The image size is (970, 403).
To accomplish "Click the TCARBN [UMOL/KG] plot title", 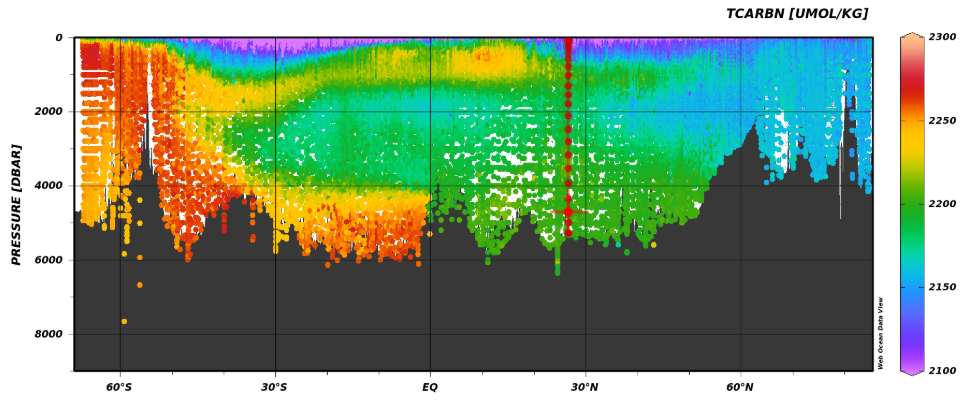I will (796, 14).
